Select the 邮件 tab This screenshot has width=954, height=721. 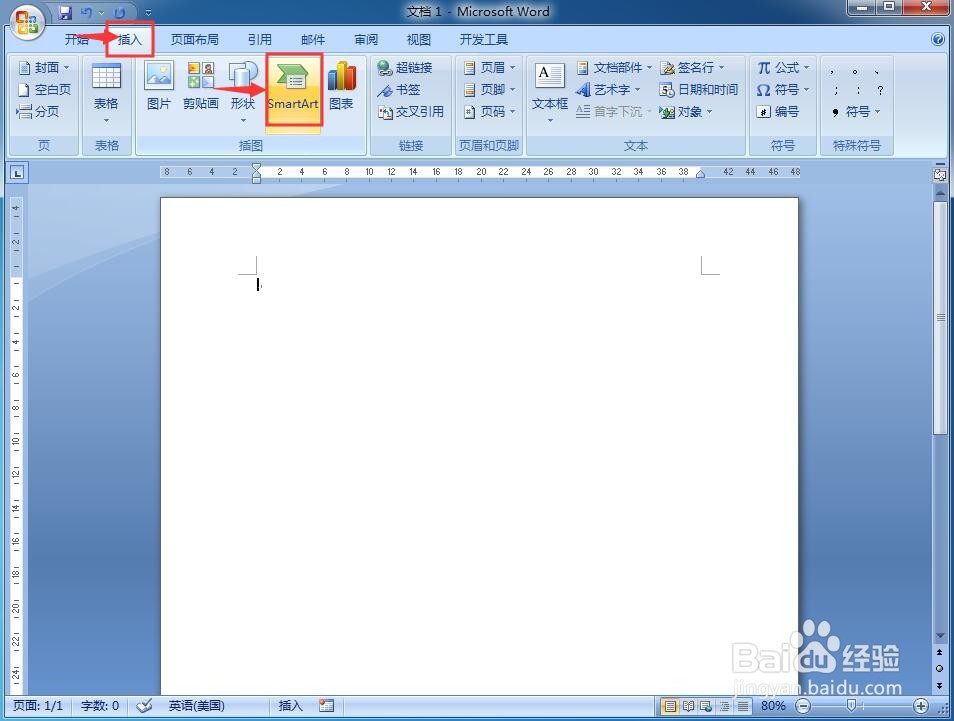pyautogui.click(x=313, y=40)
